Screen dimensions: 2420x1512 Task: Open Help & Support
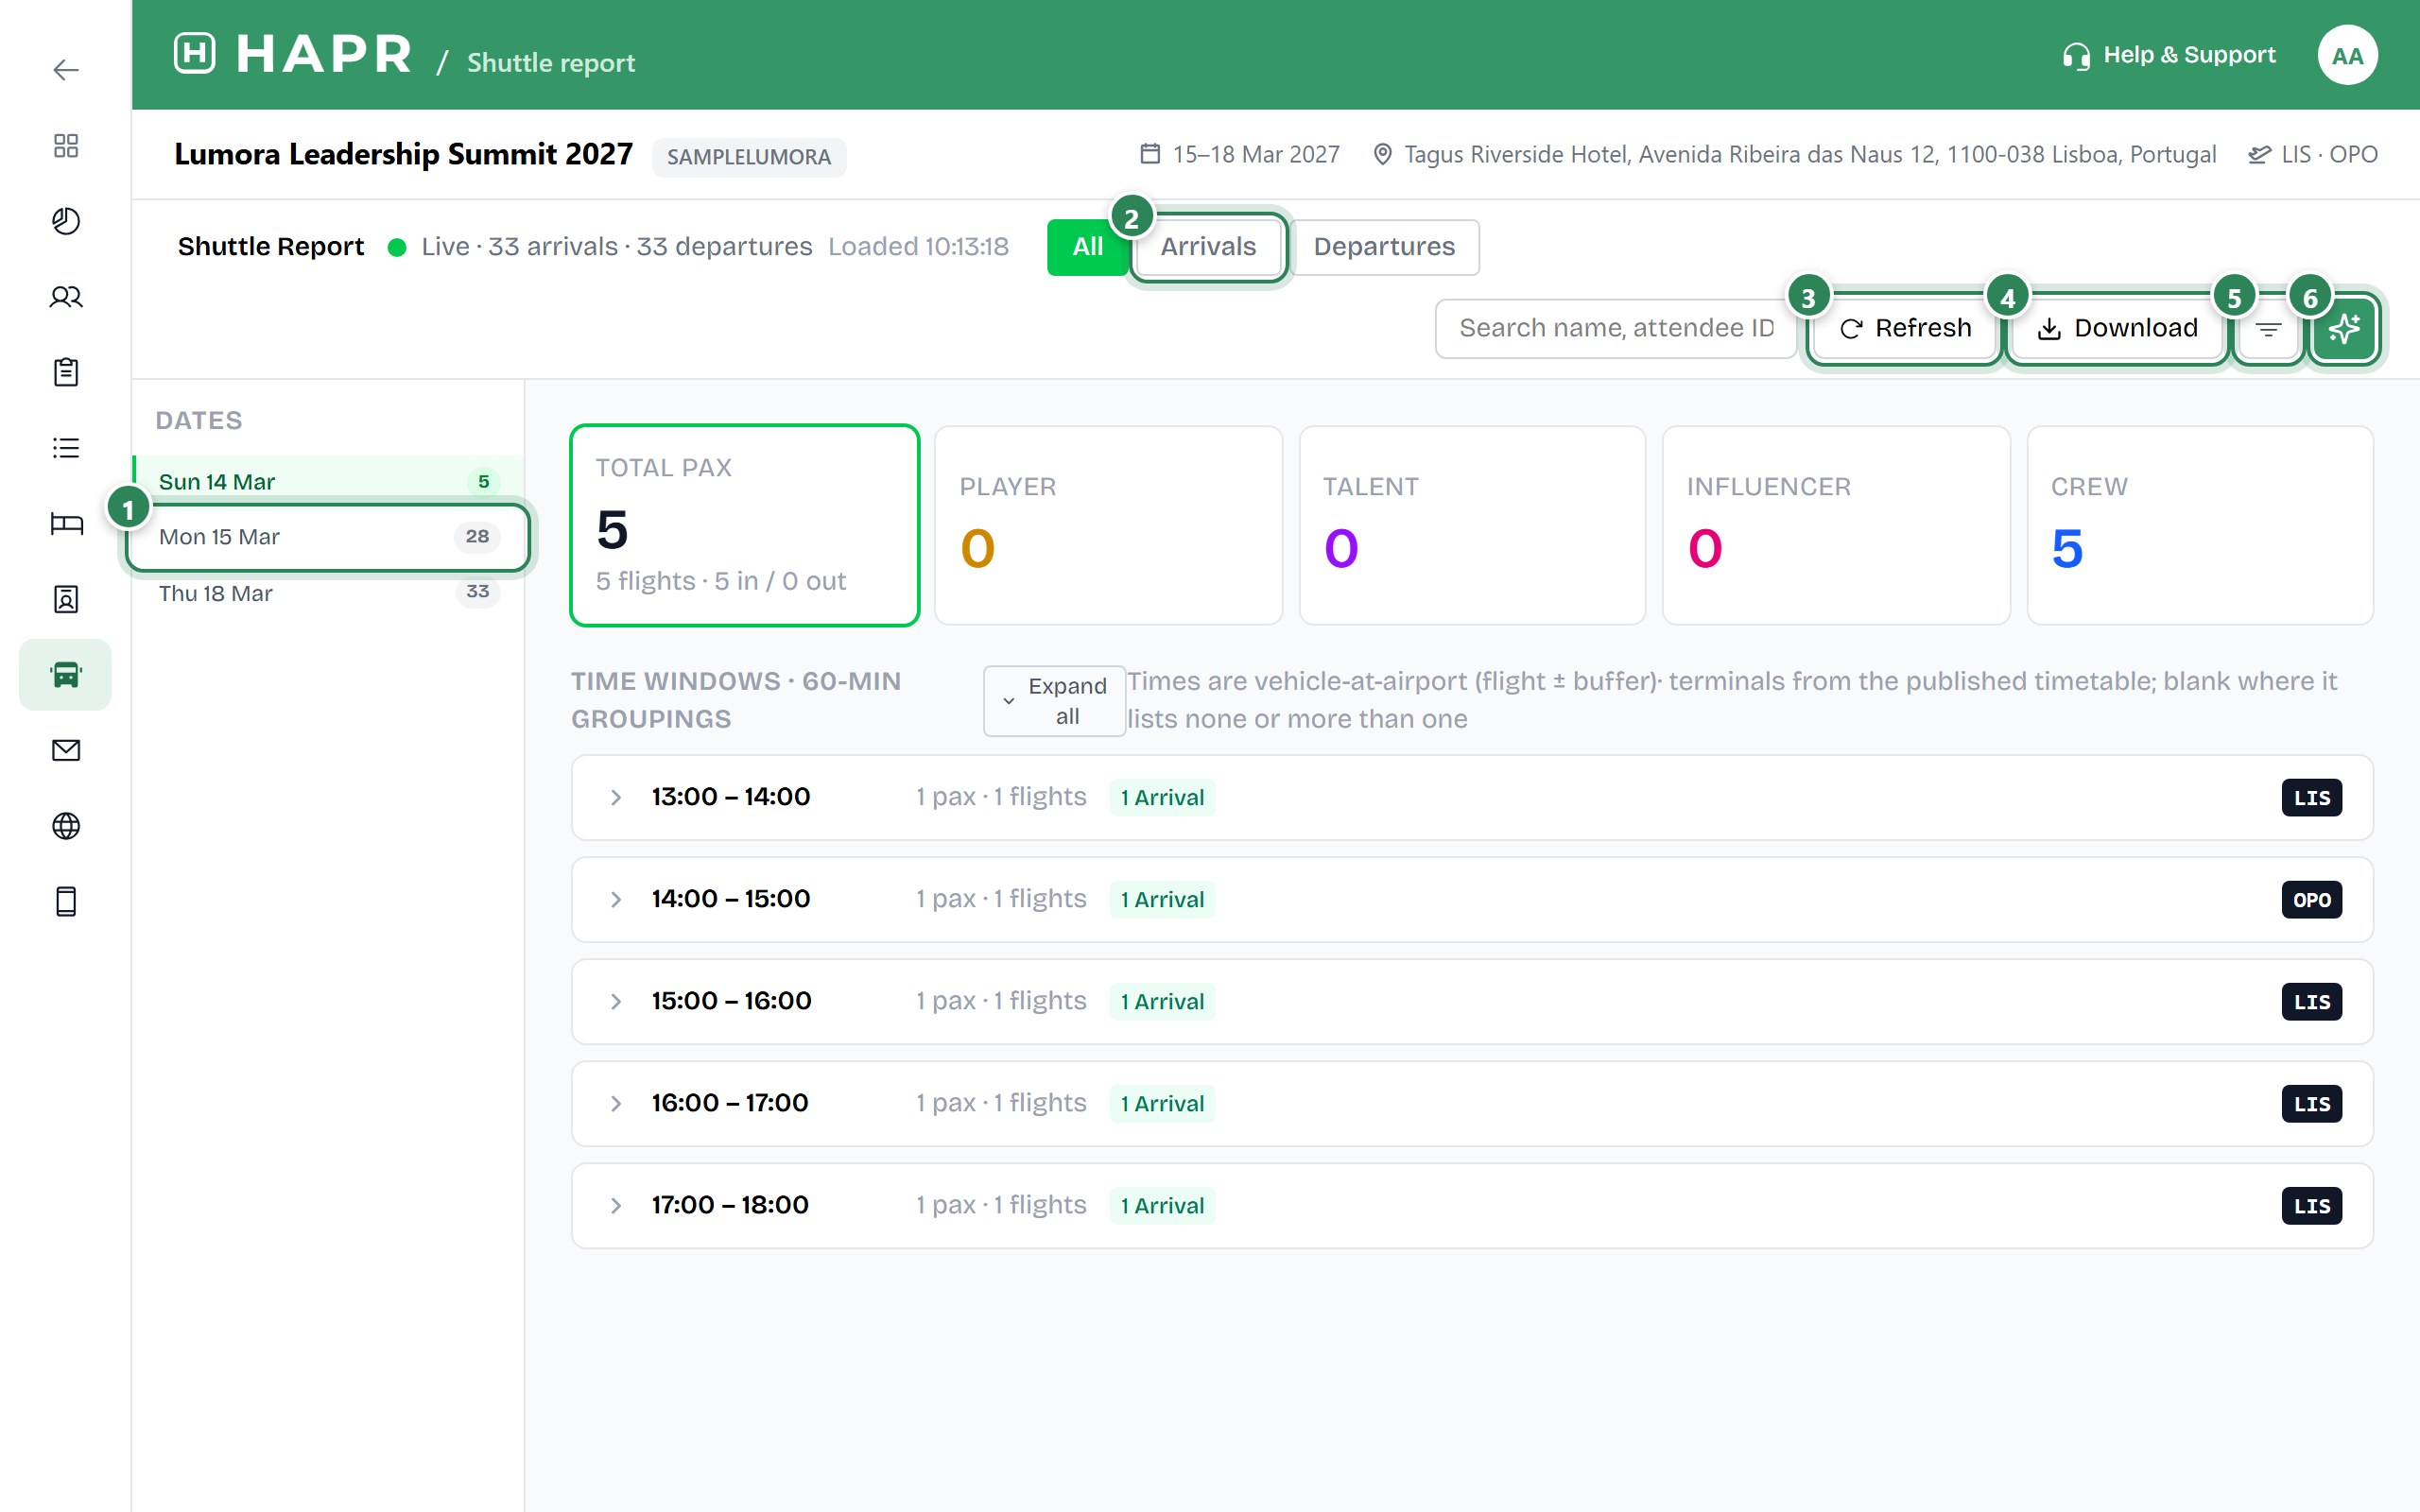[2168, 55]
